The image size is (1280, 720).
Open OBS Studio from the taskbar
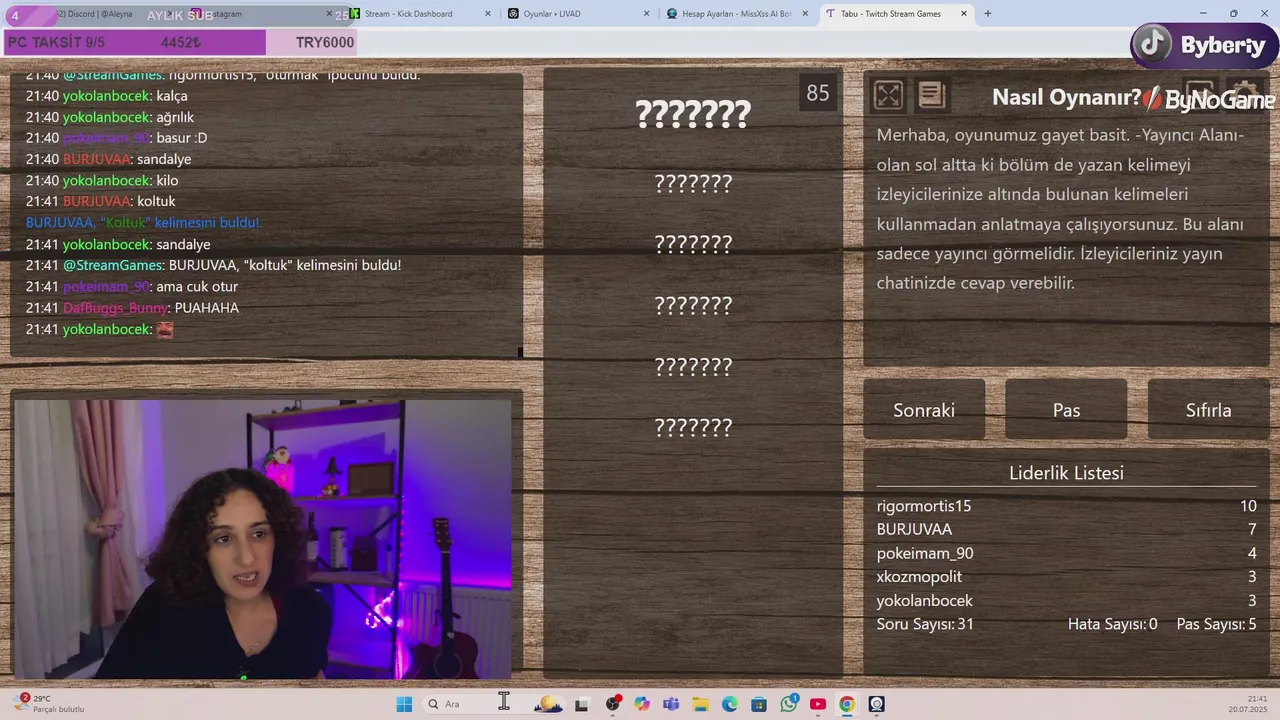click(x=612, y=704)
